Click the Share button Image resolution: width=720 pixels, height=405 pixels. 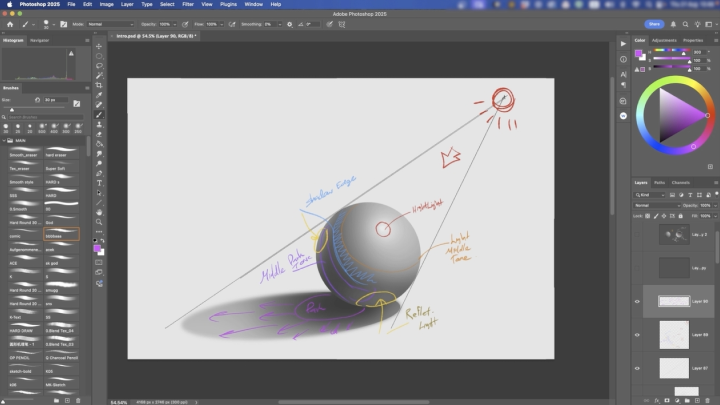(654, 23)
